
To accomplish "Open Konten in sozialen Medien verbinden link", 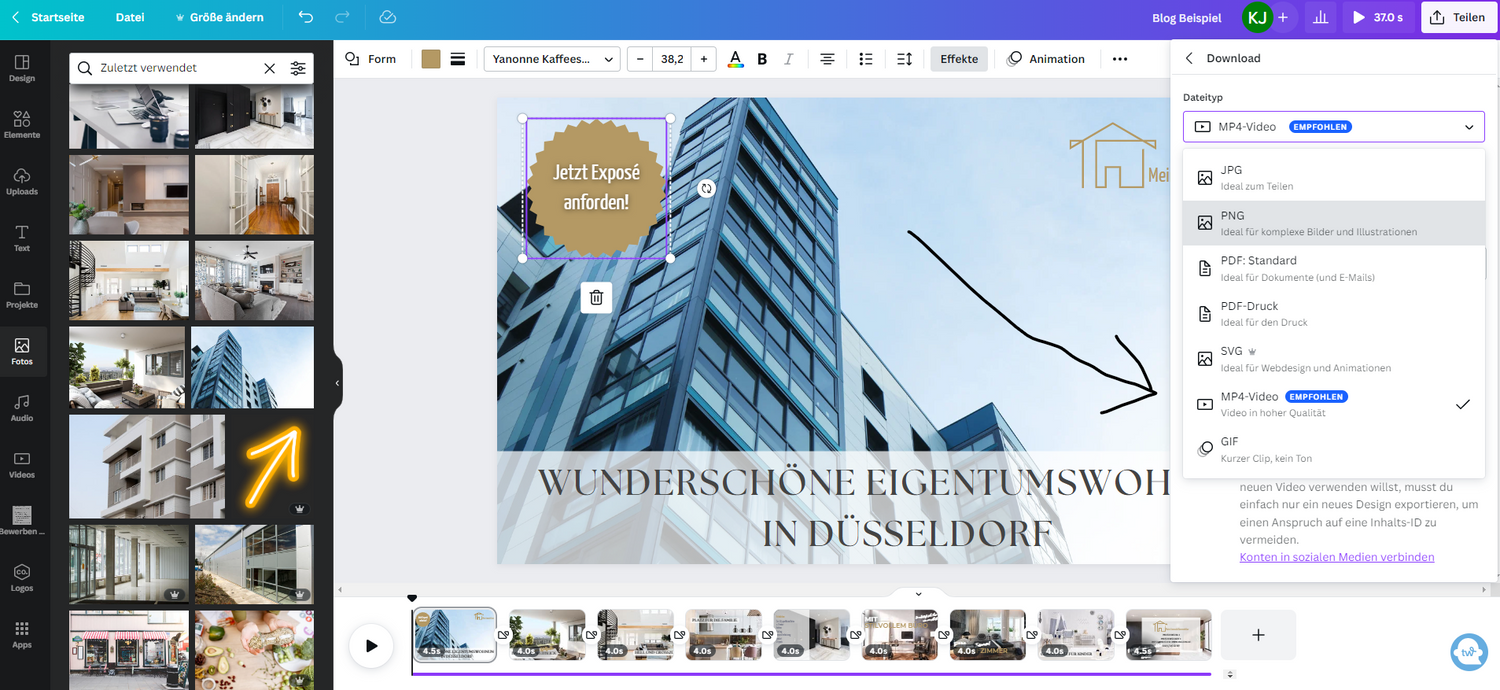I will coord(1336,557).
